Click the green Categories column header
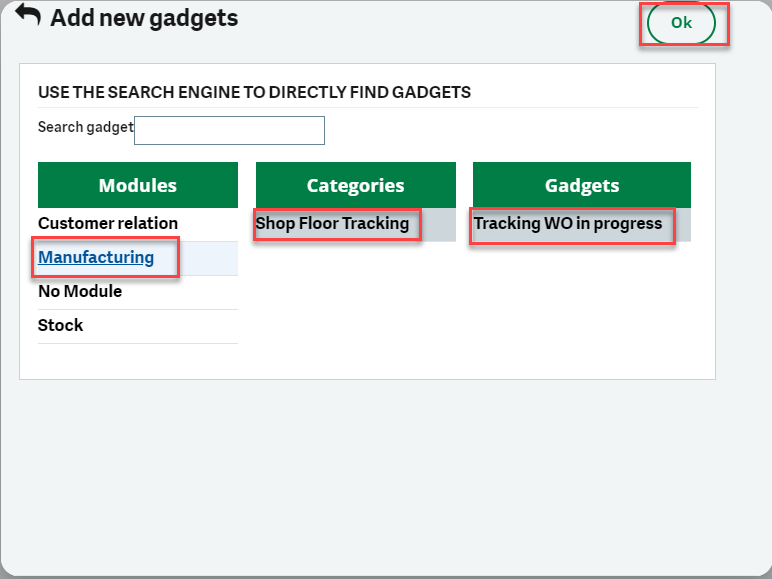The height and width of the screenshot is (579, 772). pos(355,185)
